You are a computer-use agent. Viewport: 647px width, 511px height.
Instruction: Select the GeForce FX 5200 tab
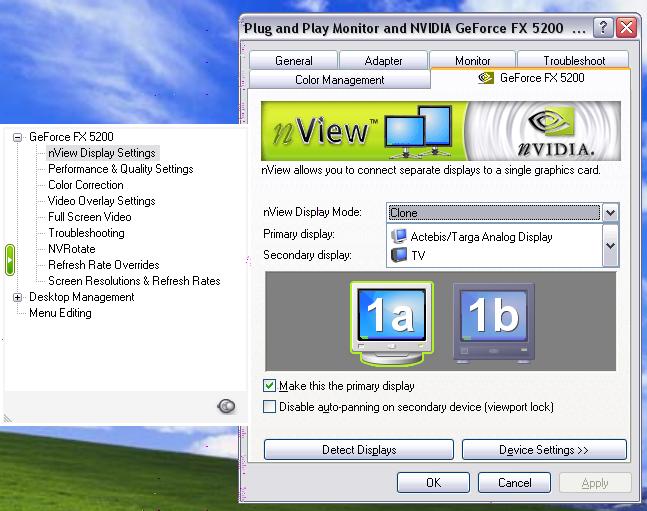(531, 78)
